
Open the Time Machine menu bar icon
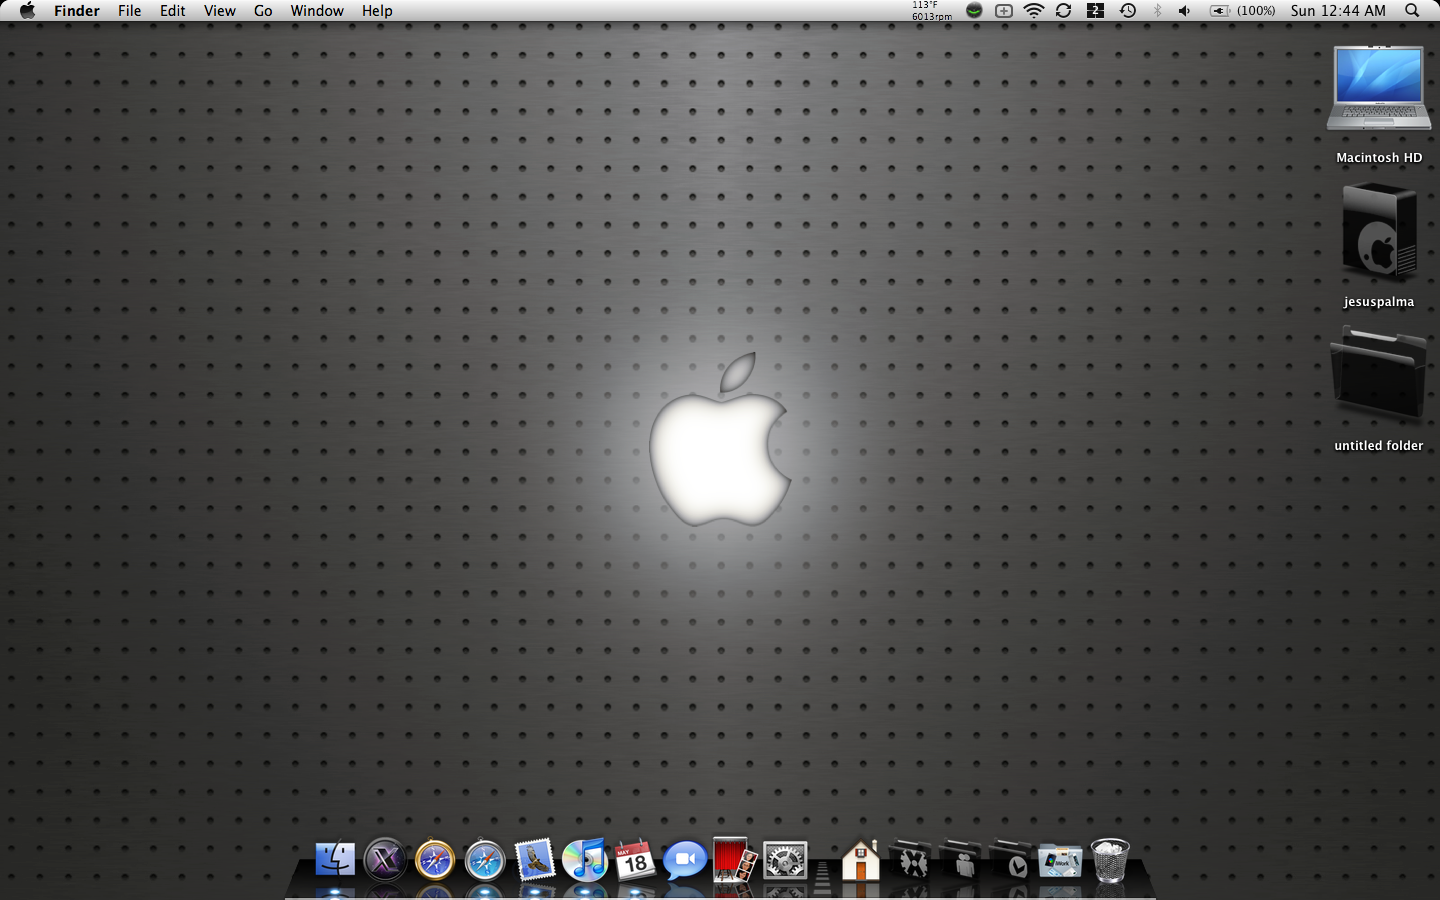tap(1128, 11)
